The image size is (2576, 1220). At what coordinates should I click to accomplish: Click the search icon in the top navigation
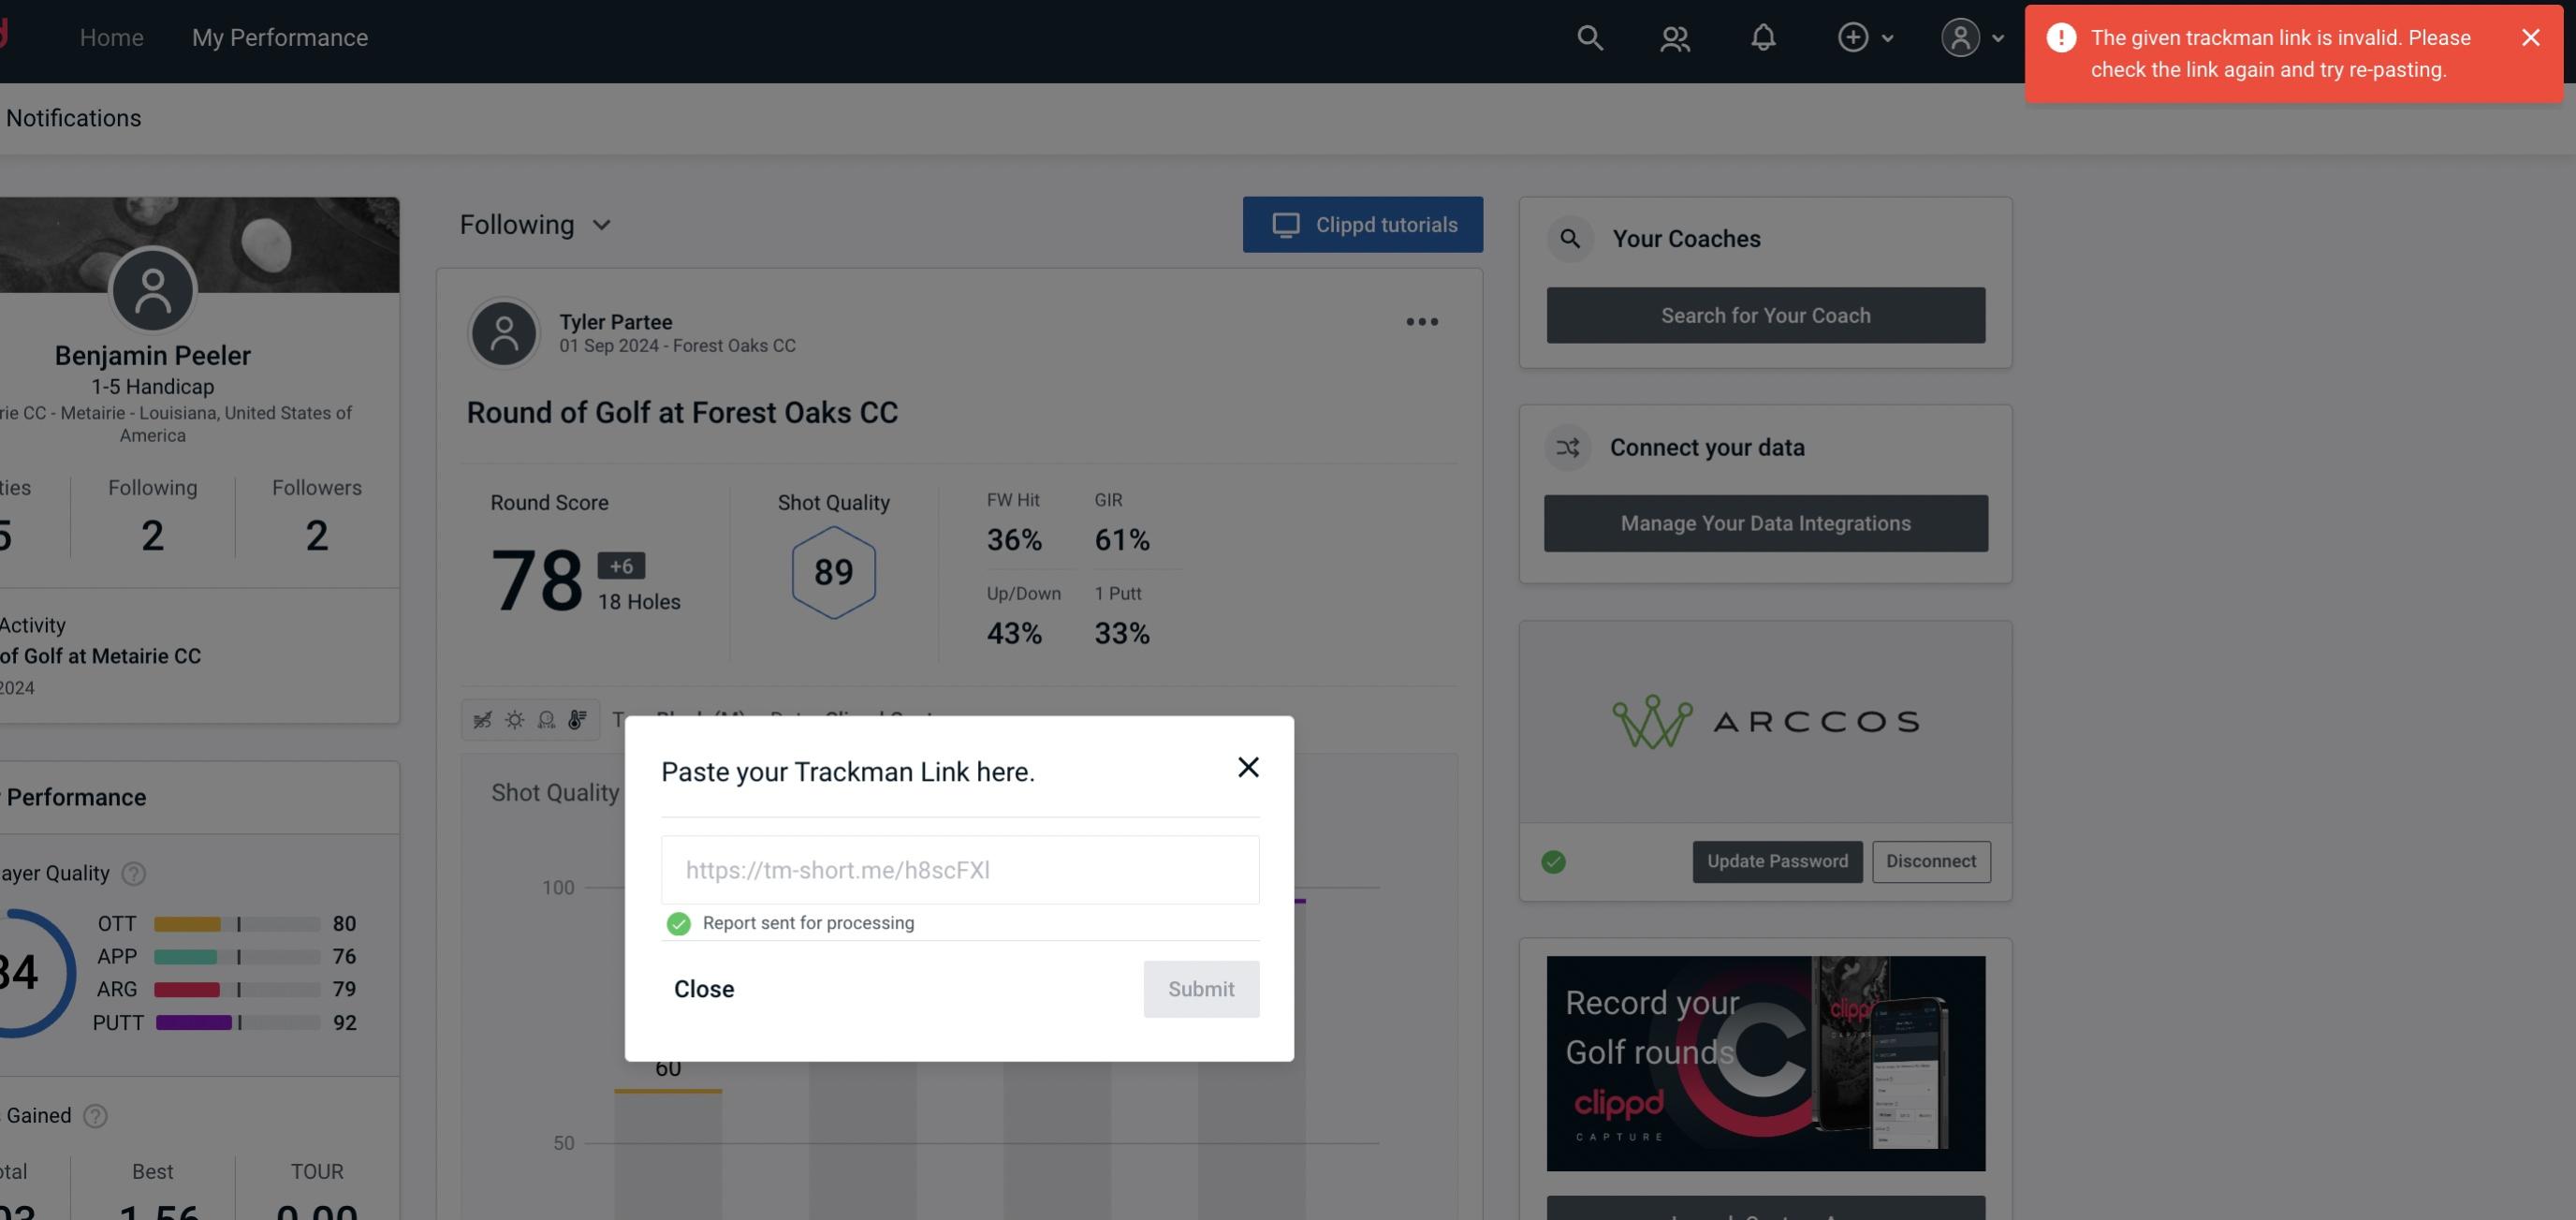(1588, 37)
